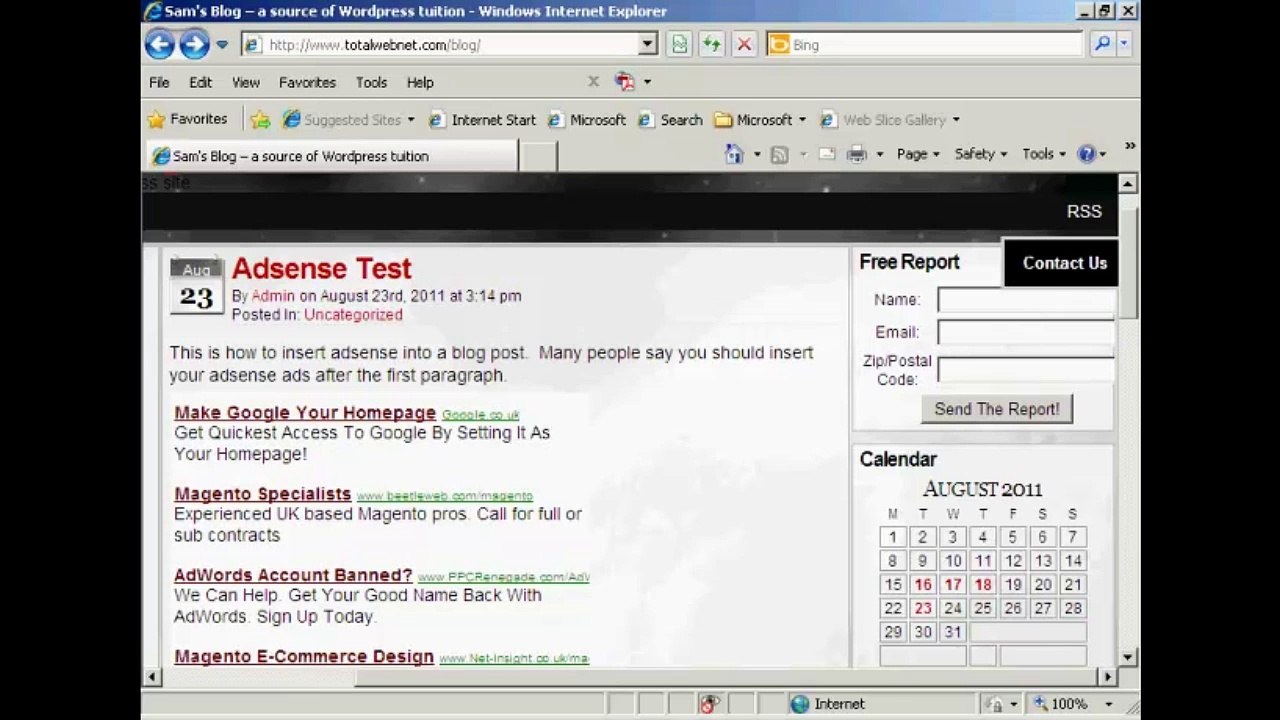
Task: Click the Read Mail envelope icon
Action: (x=827, y=154)
